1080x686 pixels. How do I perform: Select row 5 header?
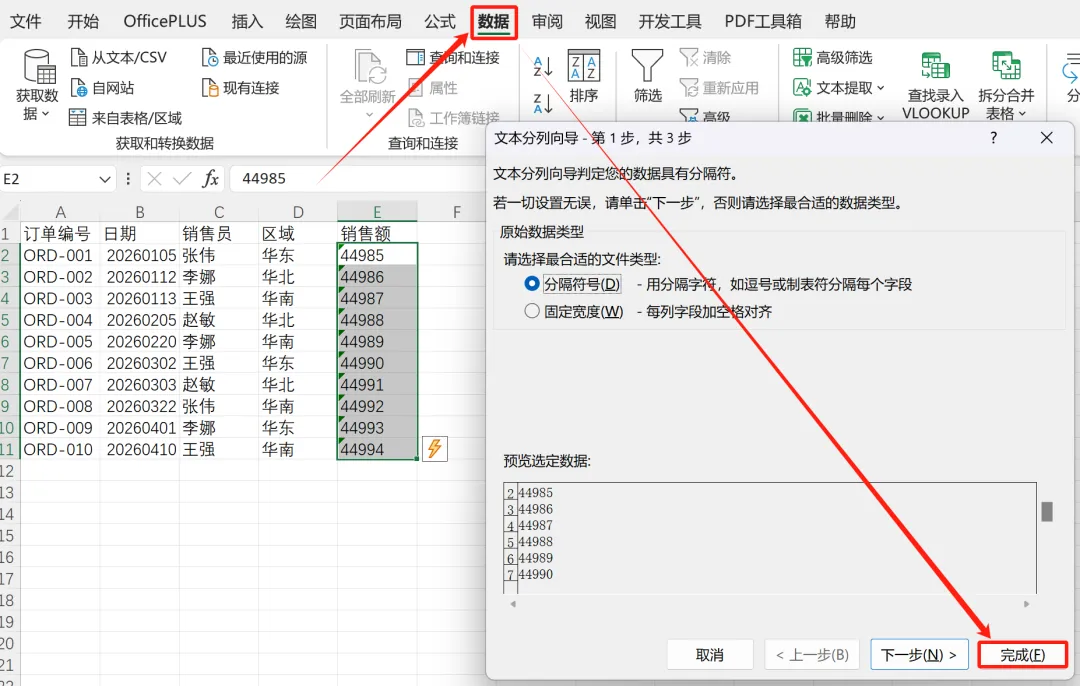(x=8, y=320)
